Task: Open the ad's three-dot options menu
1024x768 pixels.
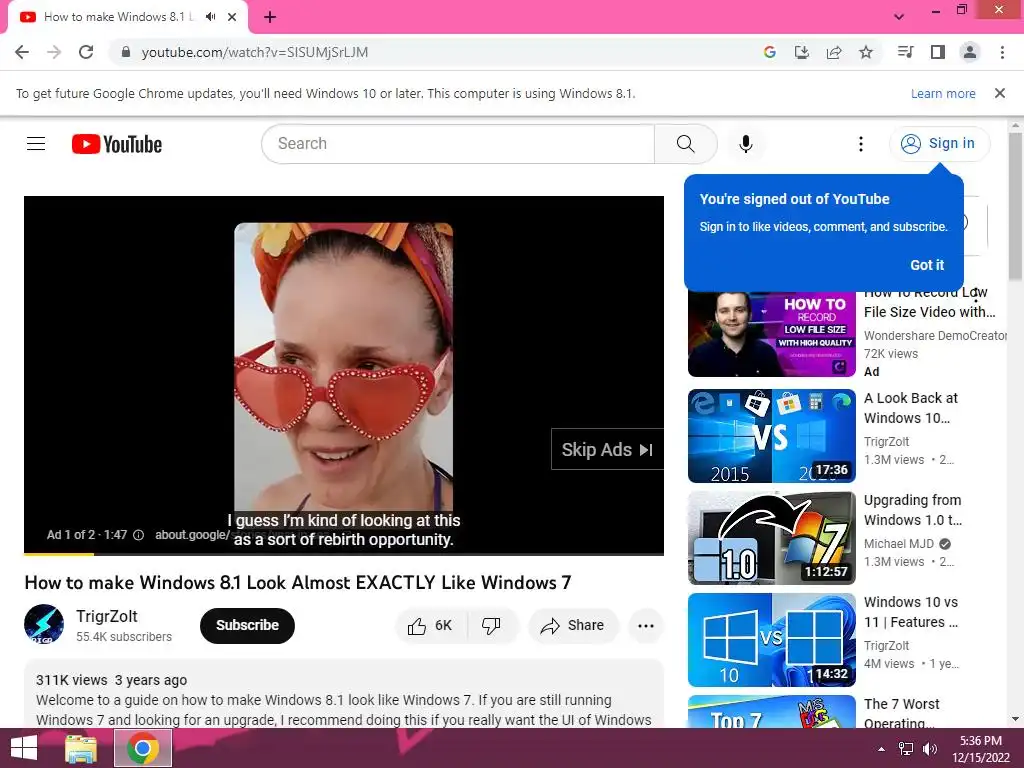Action: 976,294
